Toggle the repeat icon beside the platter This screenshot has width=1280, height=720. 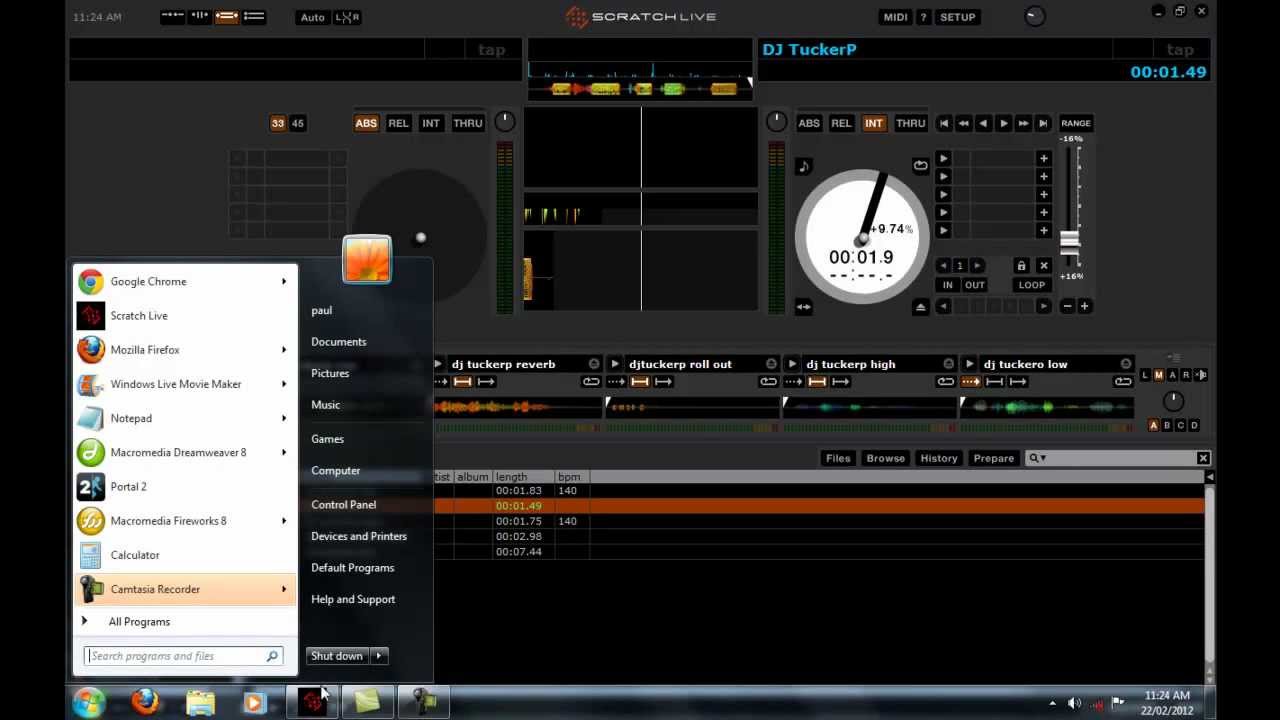(920, 166)
